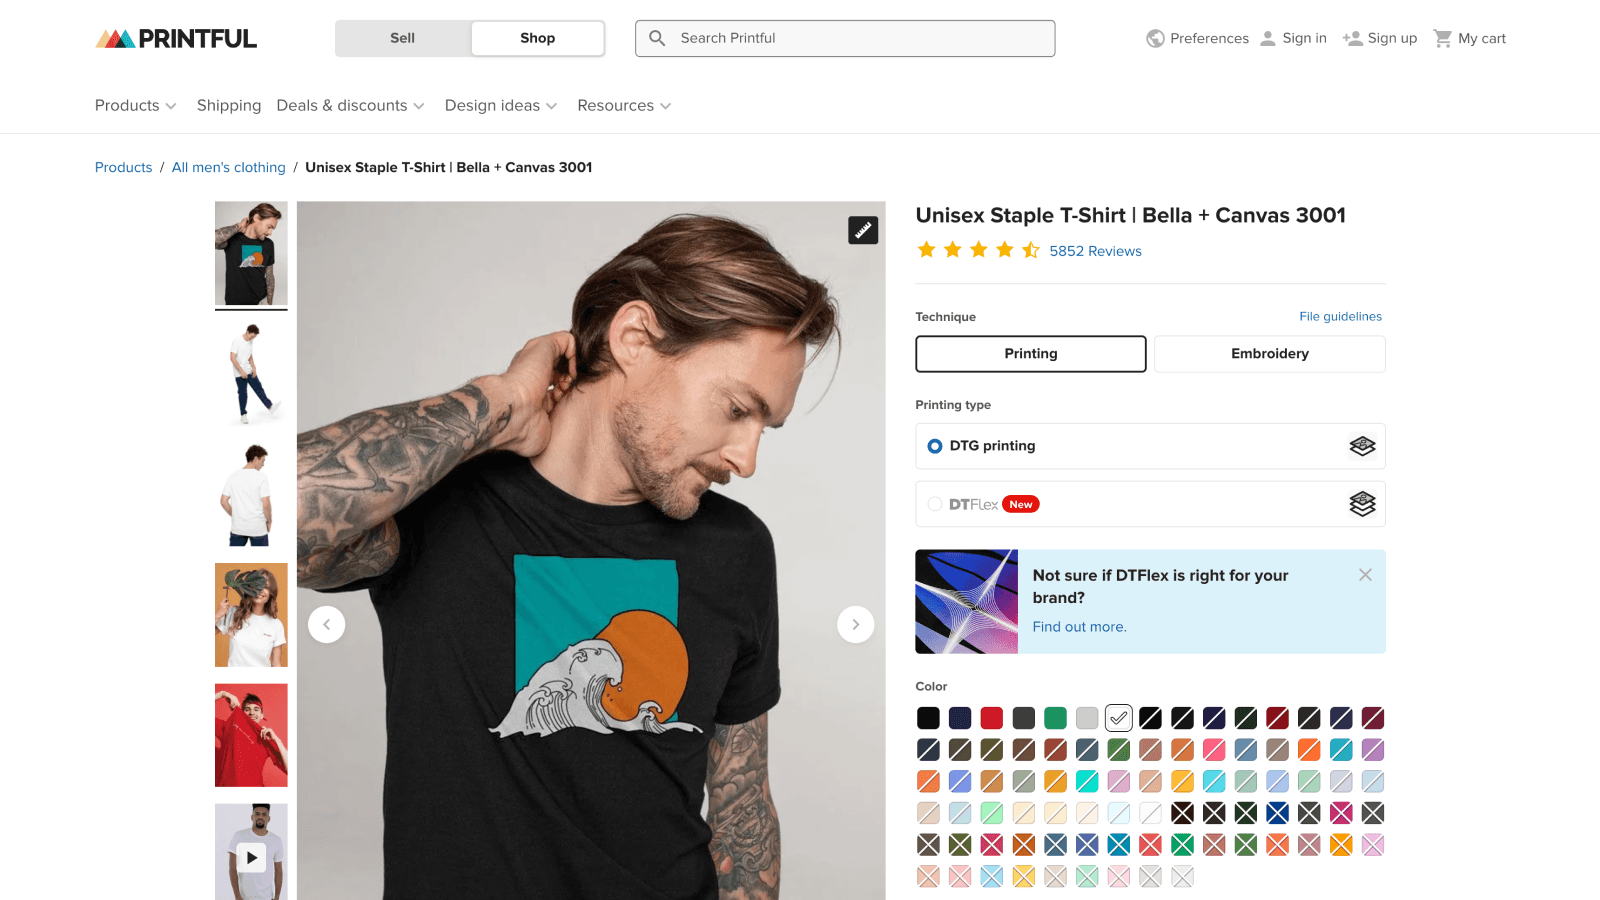Click DTG printing layers icon
This screenshot has width=1600, height=900.
click(1362, 446)
